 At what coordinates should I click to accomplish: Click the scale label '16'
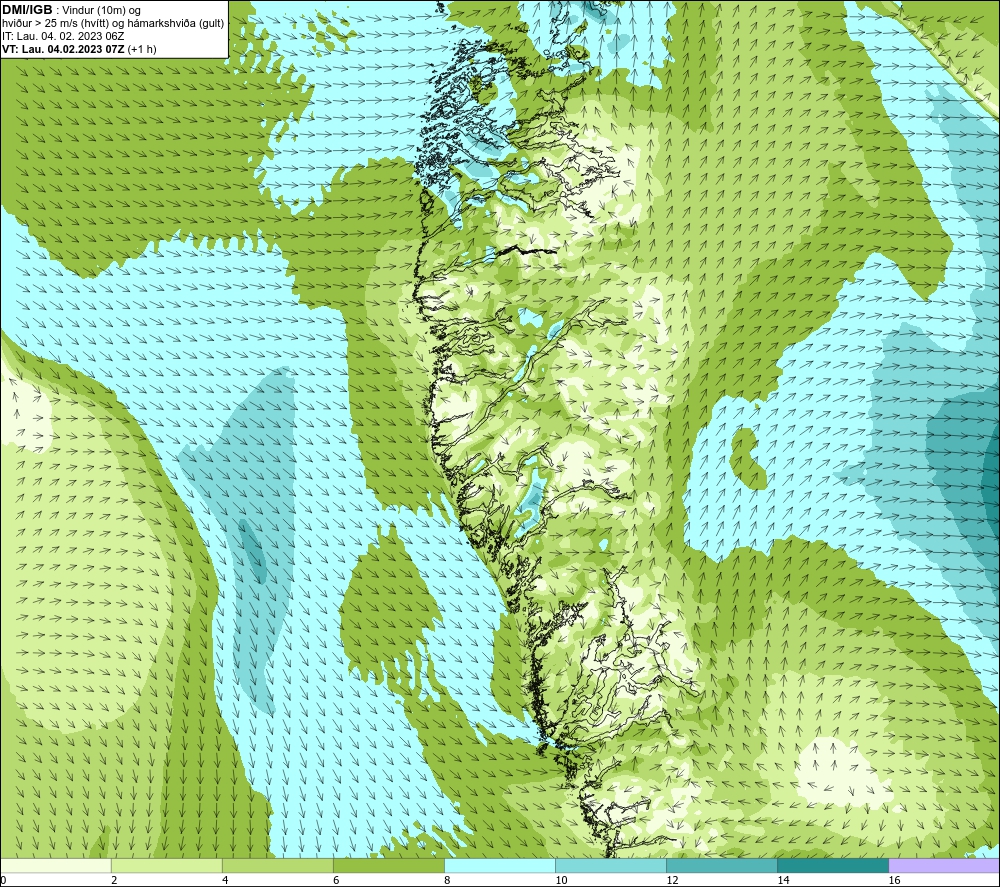click(x=894, y=881)
